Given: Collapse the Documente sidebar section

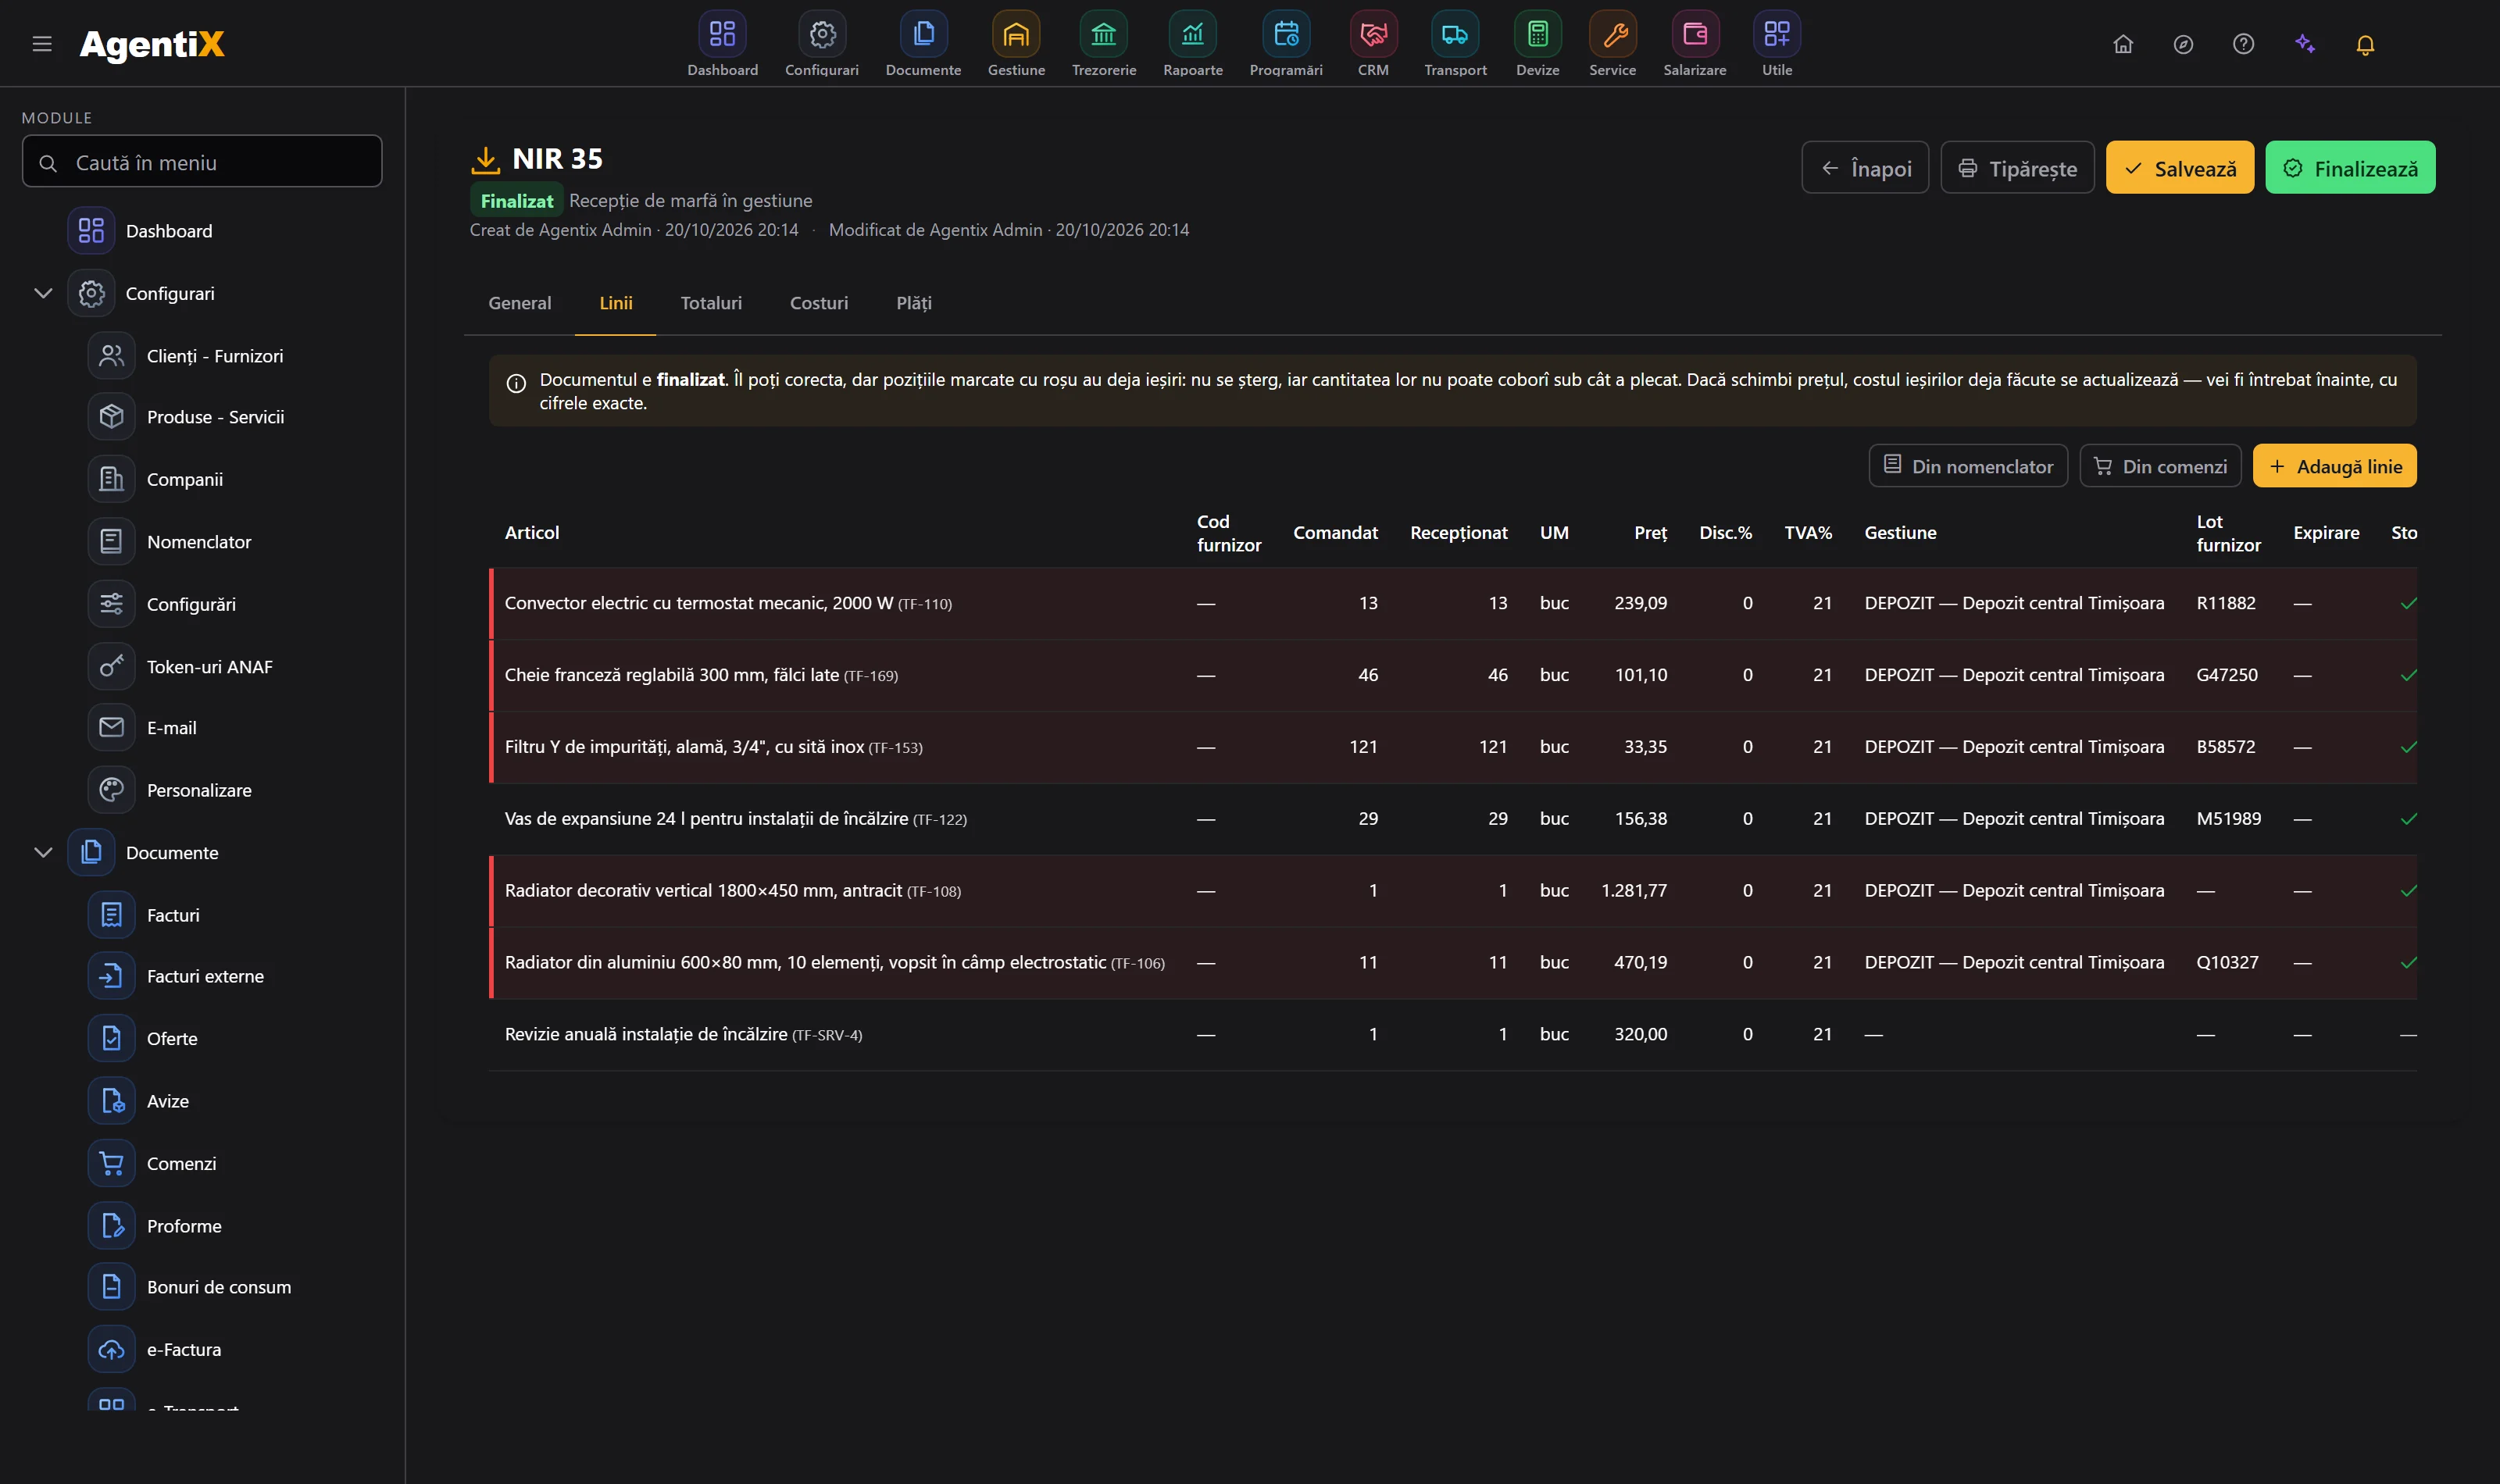Looking at the screenshot, I should [x=43, y=852].
